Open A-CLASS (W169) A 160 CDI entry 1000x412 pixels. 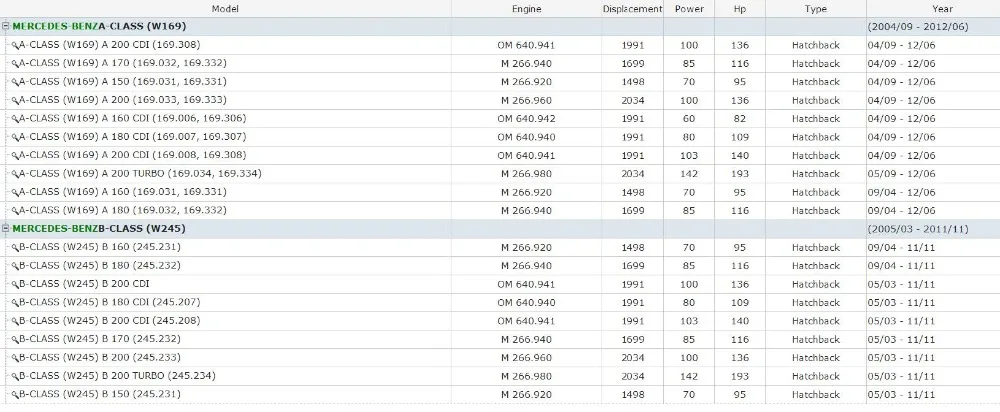132,118
